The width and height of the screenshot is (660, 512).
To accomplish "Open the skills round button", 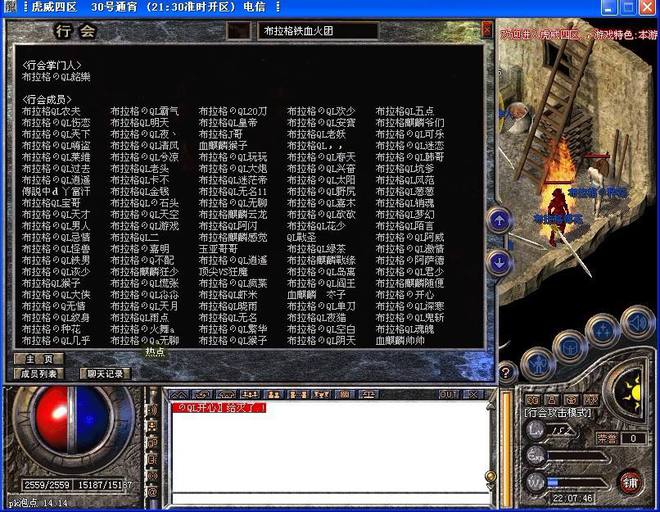I will pos(603,330).
